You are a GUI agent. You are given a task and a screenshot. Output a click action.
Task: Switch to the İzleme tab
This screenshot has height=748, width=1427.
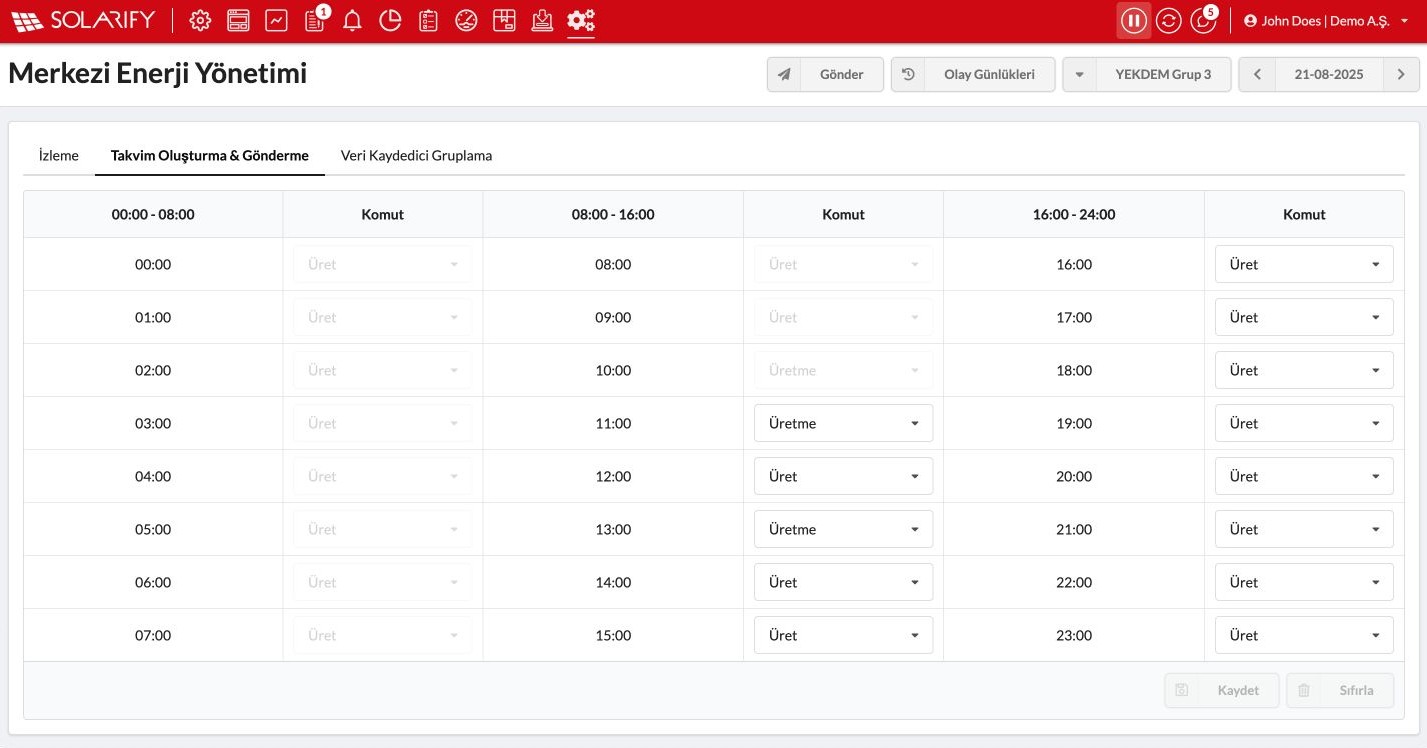click(58, 156)
